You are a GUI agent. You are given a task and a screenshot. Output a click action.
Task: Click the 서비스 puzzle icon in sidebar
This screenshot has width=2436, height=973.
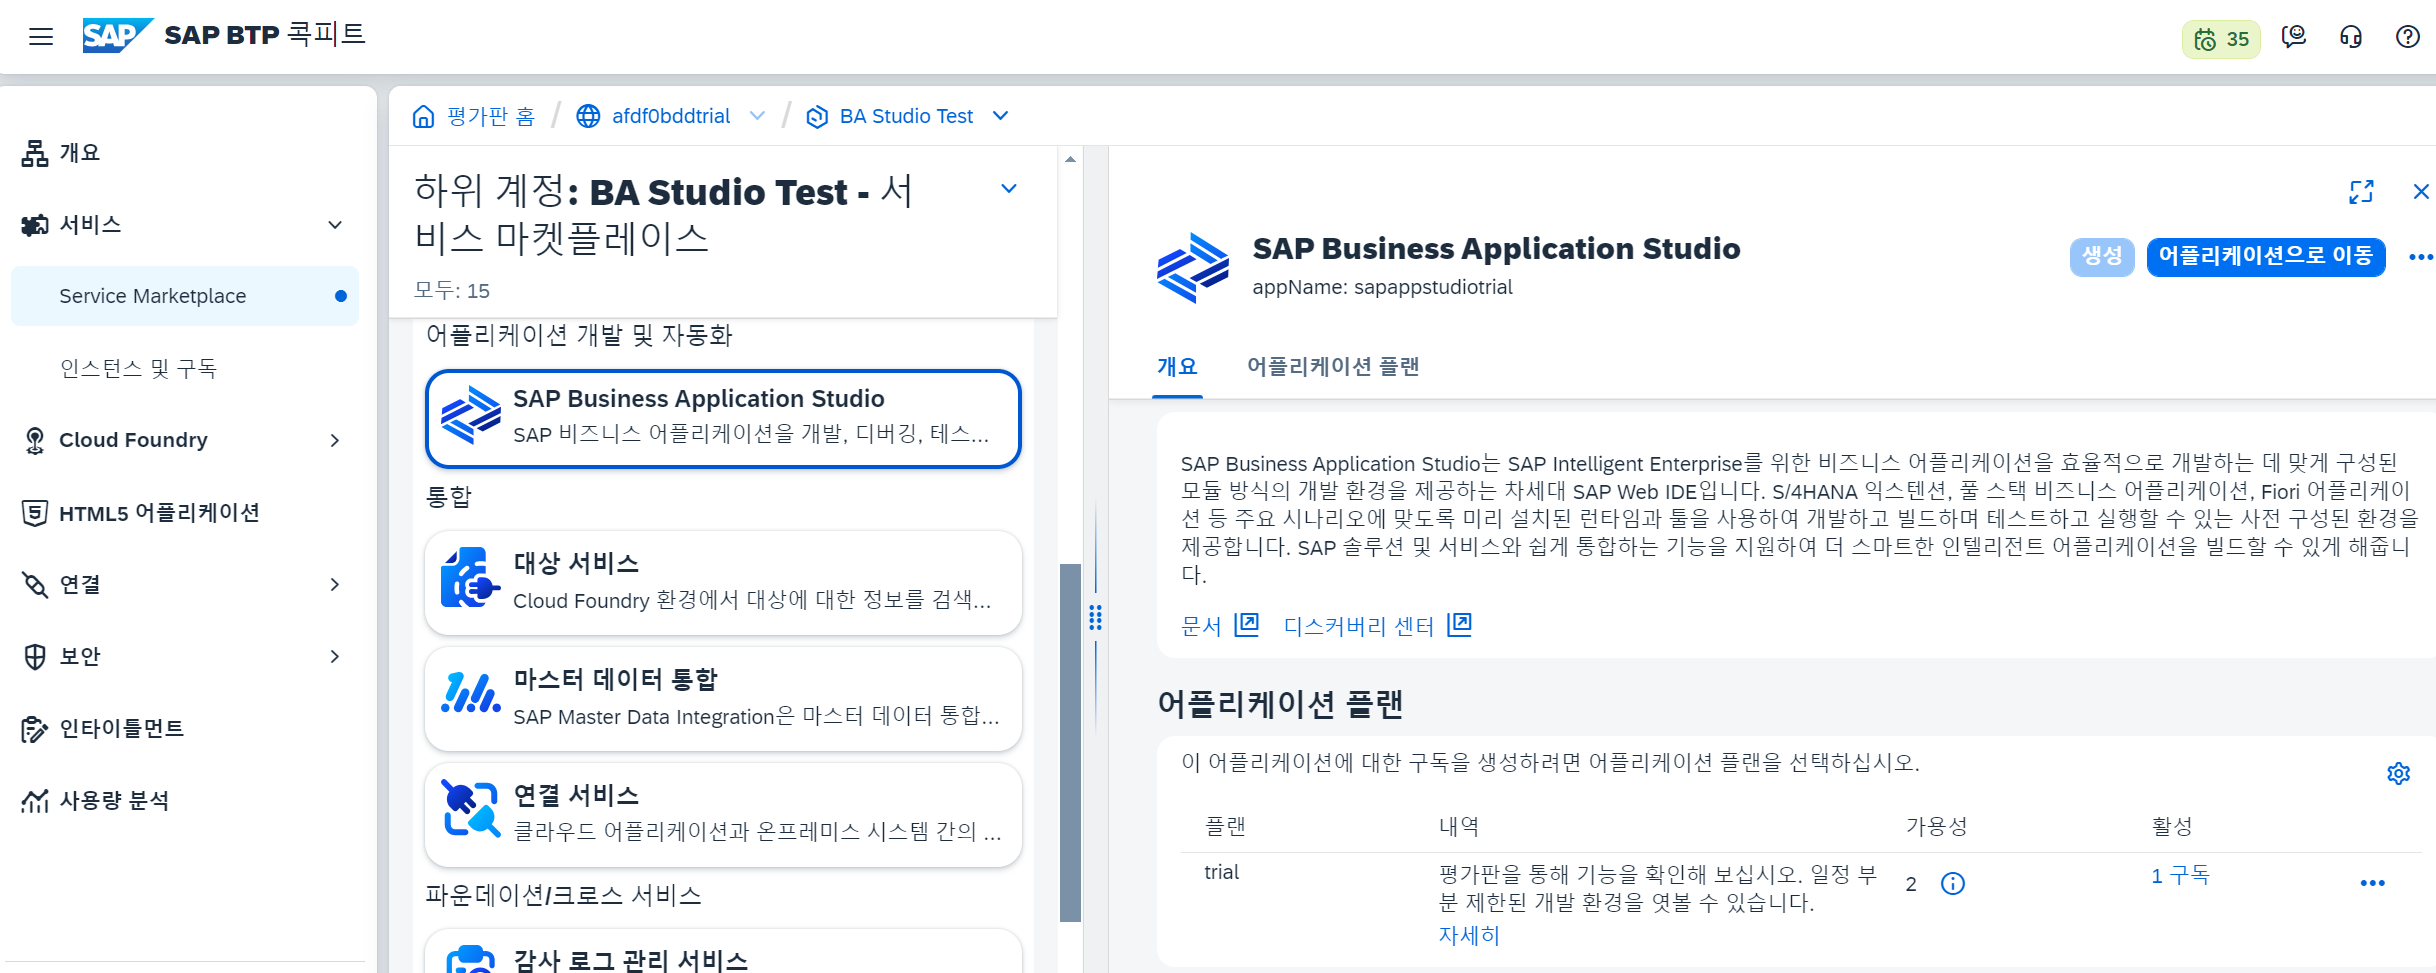pos(35,225)
